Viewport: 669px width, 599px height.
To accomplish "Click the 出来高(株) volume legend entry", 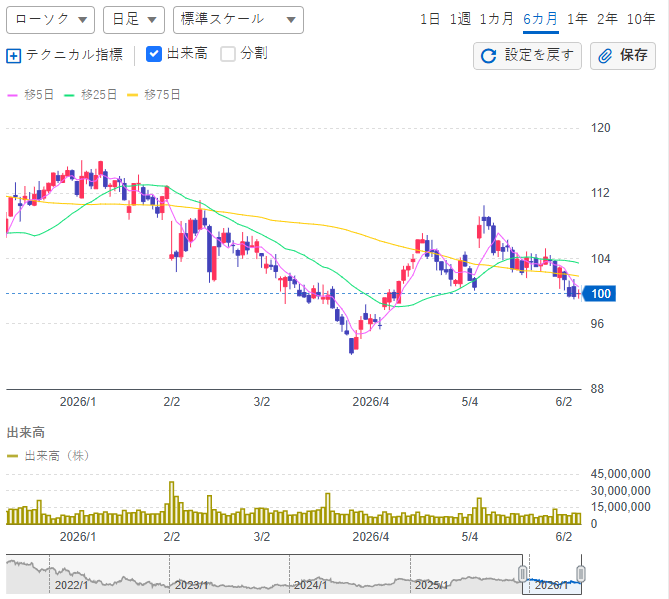I will (x=48, y=456).
